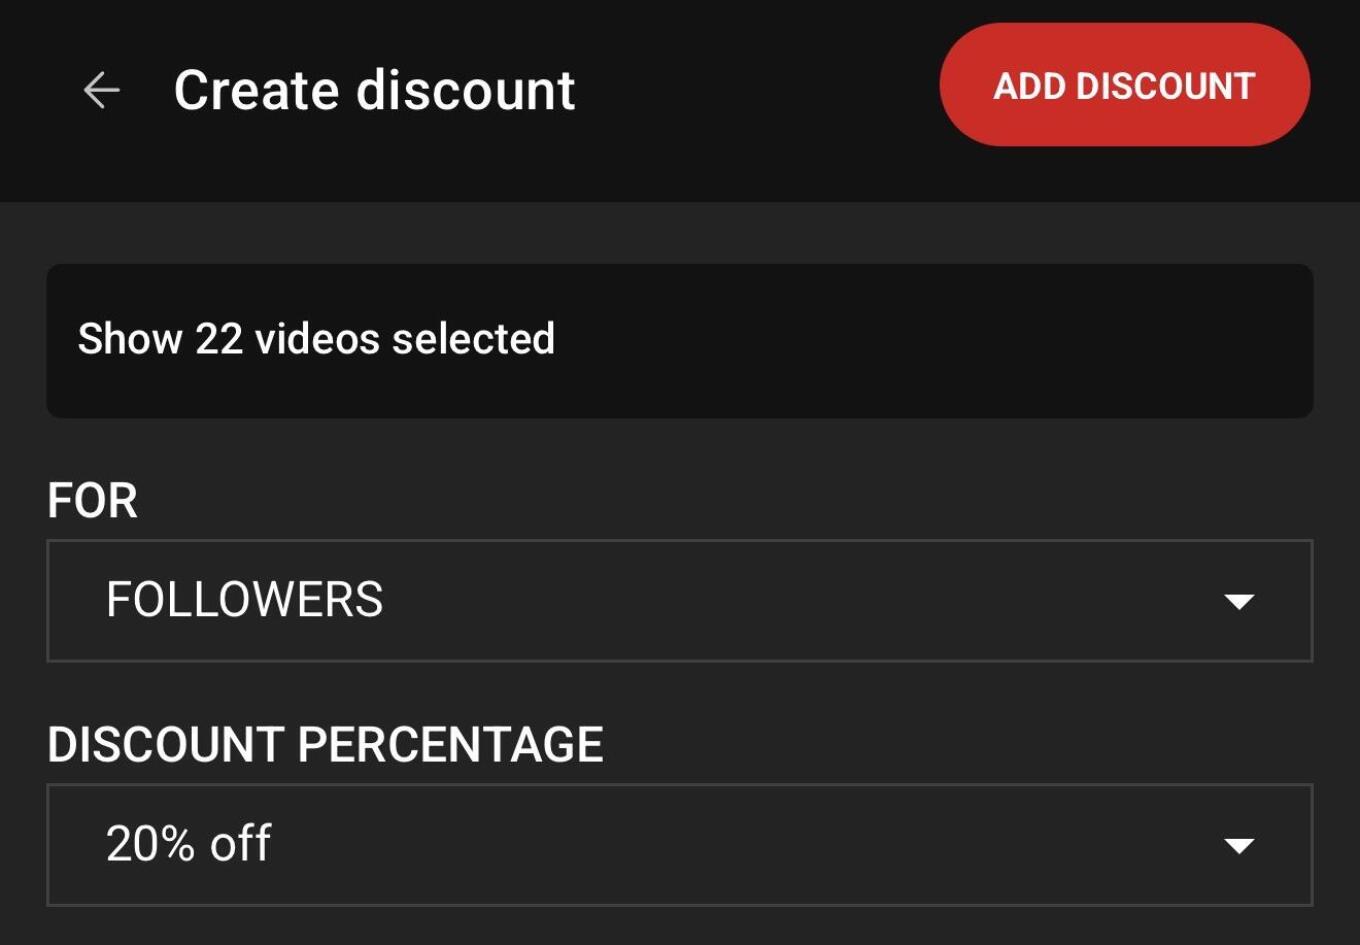Tap the word 'selected' in videos bar
This screenshot has width=1360, height=945.
pos(473,339)
